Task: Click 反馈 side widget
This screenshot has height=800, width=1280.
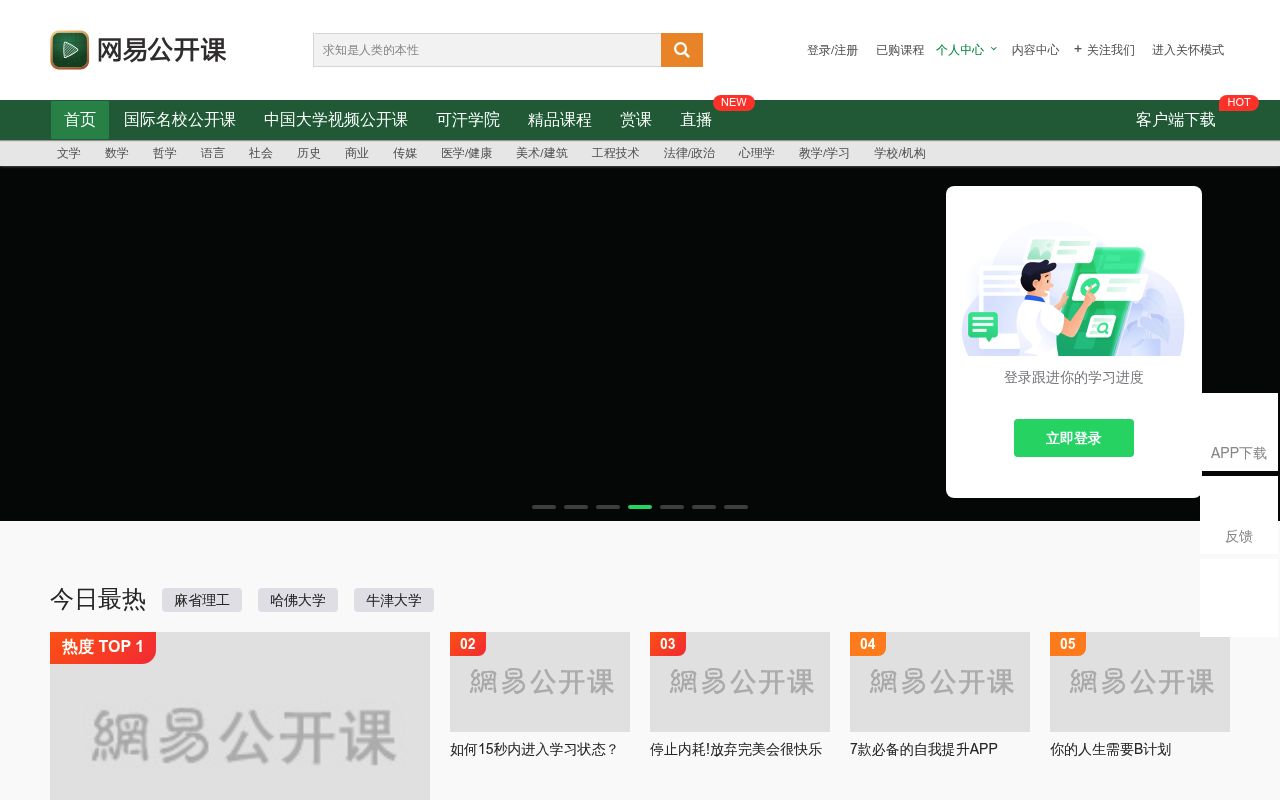Action: (1239, 515)
